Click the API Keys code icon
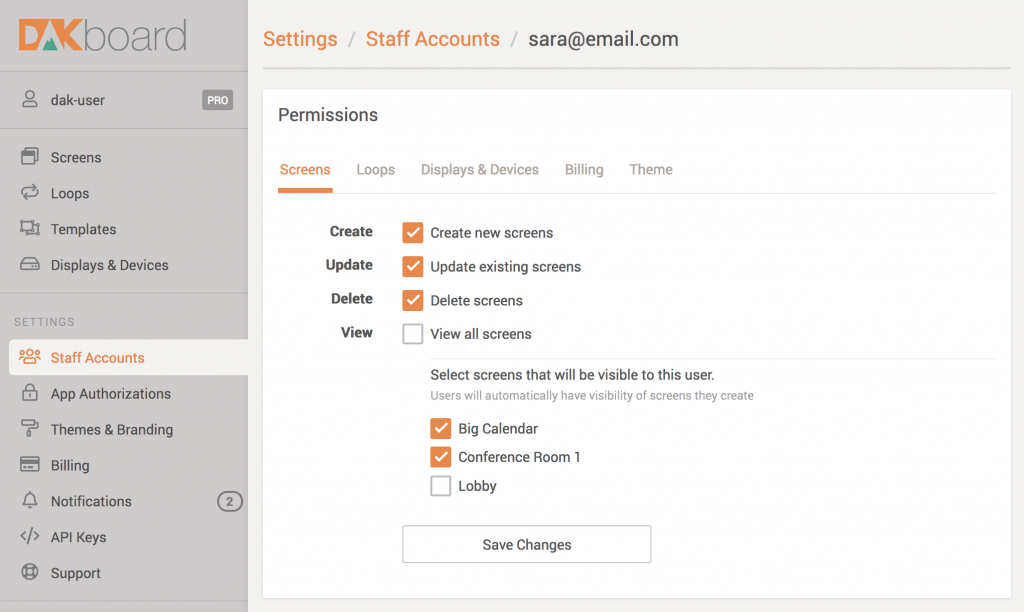This screenshot has height=612, width=1024. tap(29, 536)
